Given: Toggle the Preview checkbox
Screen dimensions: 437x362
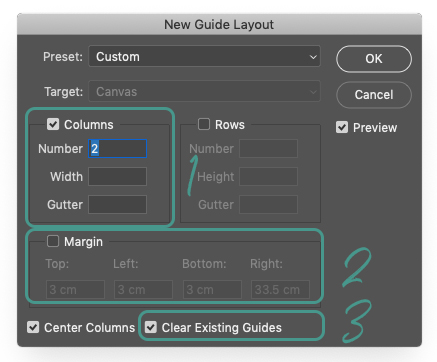Looking at the screenshot, I should pos(342,127).
